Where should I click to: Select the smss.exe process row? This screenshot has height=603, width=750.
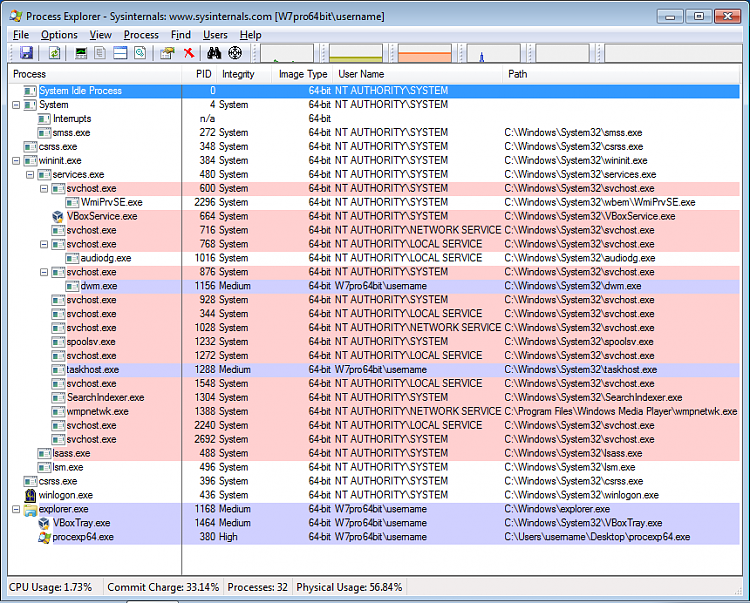coord(375,132)
